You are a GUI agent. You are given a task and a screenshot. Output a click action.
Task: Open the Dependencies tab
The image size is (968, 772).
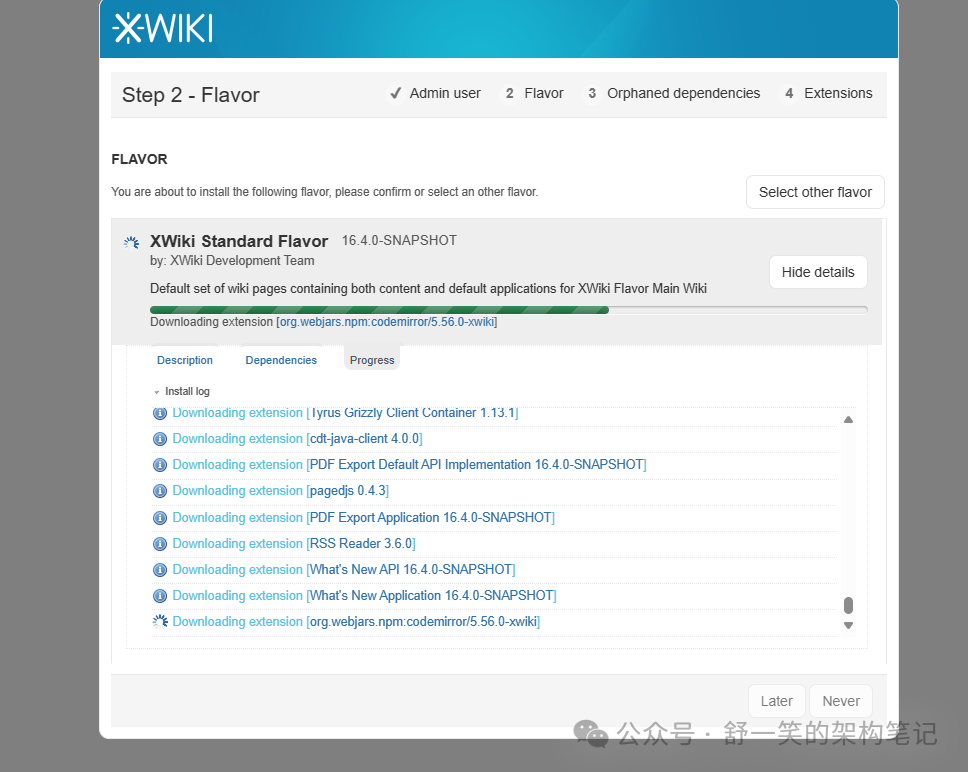281,360
